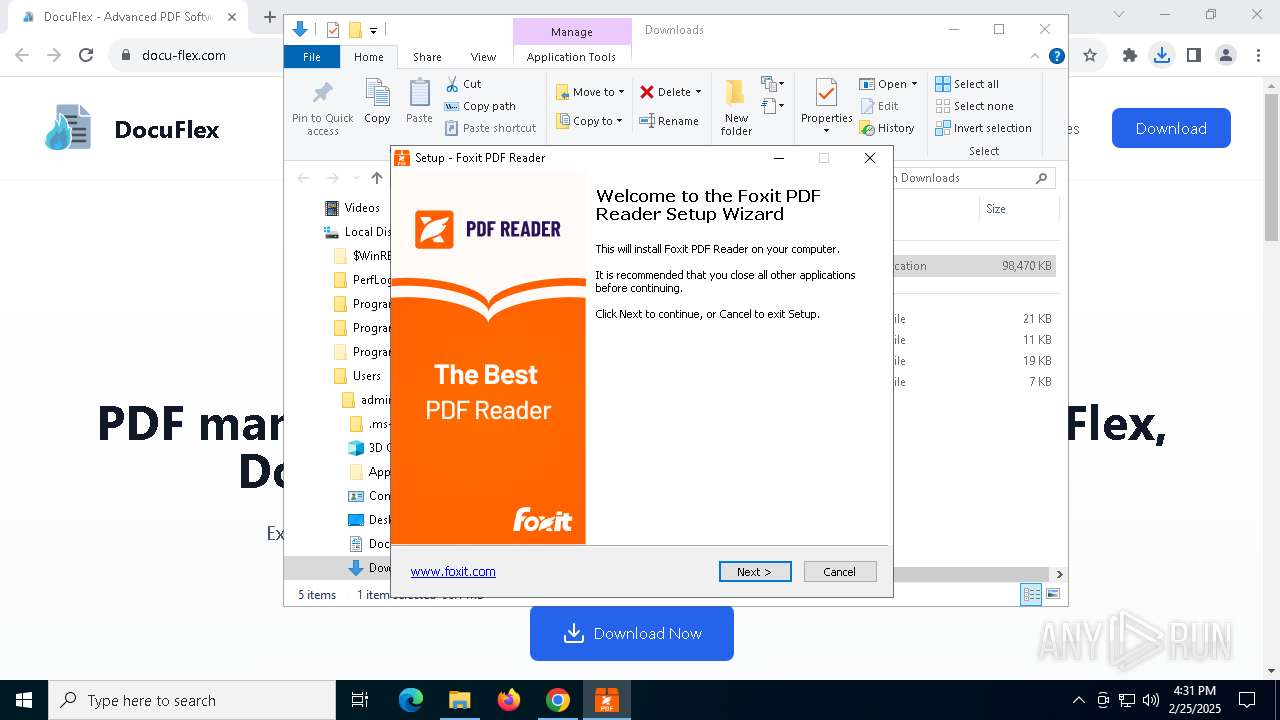
Task: Click the Properties icon
Action: pos(826,93)
